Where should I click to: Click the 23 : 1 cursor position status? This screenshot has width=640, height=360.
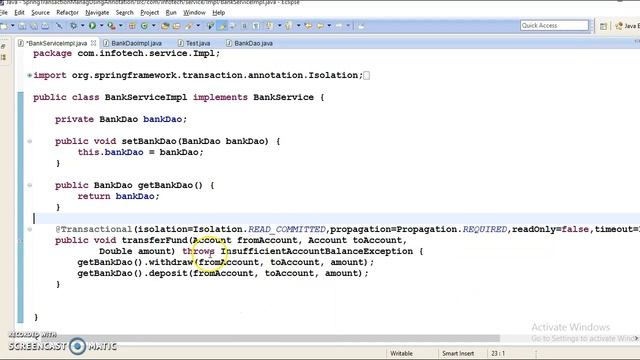(x=498, y=353)
